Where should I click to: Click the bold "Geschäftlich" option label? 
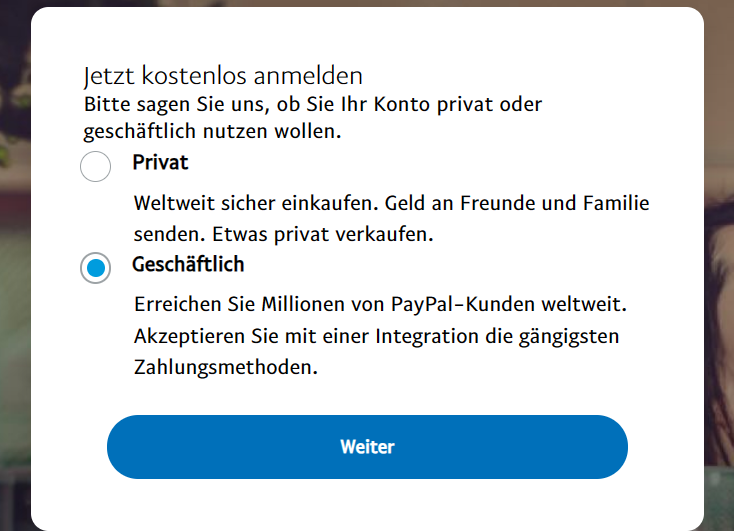188,265
